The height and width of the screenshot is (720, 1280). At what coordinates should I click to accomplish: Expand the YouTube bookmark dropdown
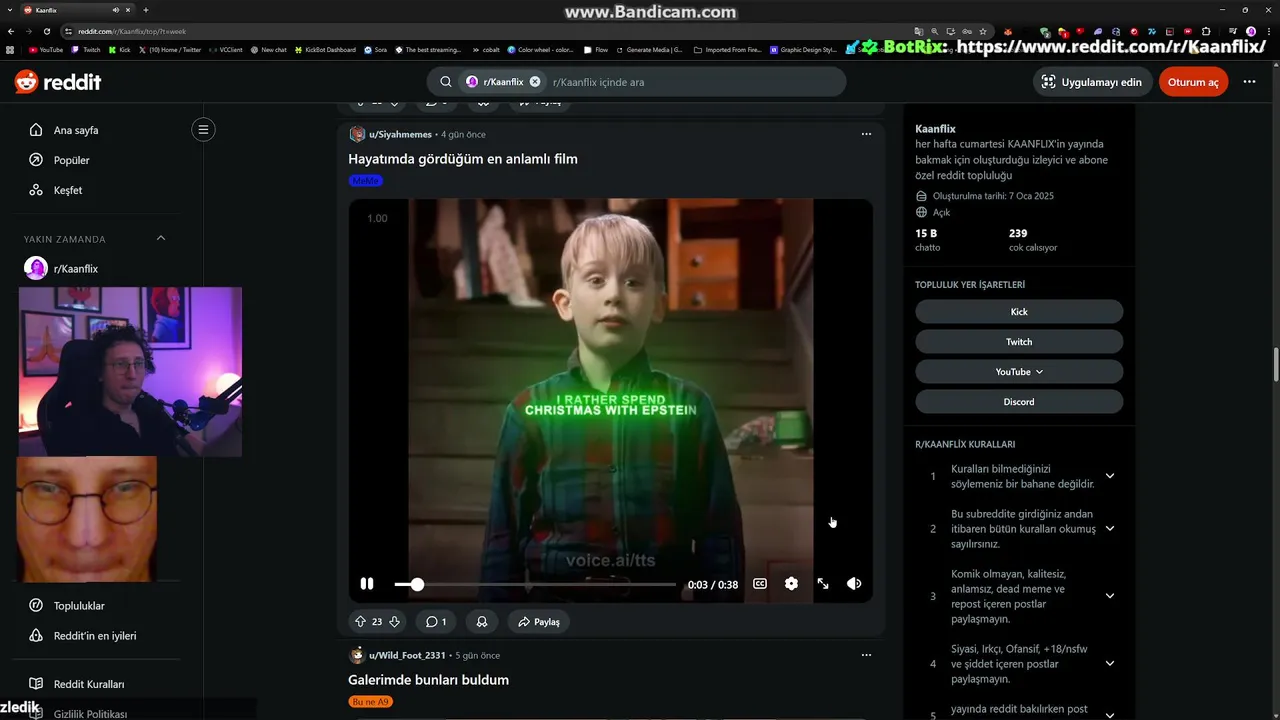point(1019,372)
